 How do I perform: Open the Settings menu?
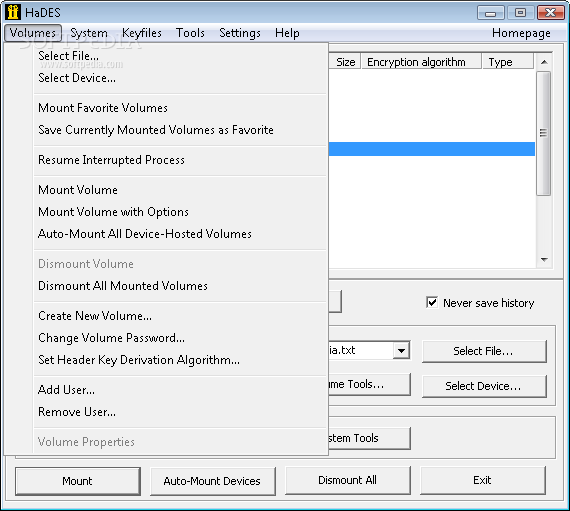coord(240,33)
